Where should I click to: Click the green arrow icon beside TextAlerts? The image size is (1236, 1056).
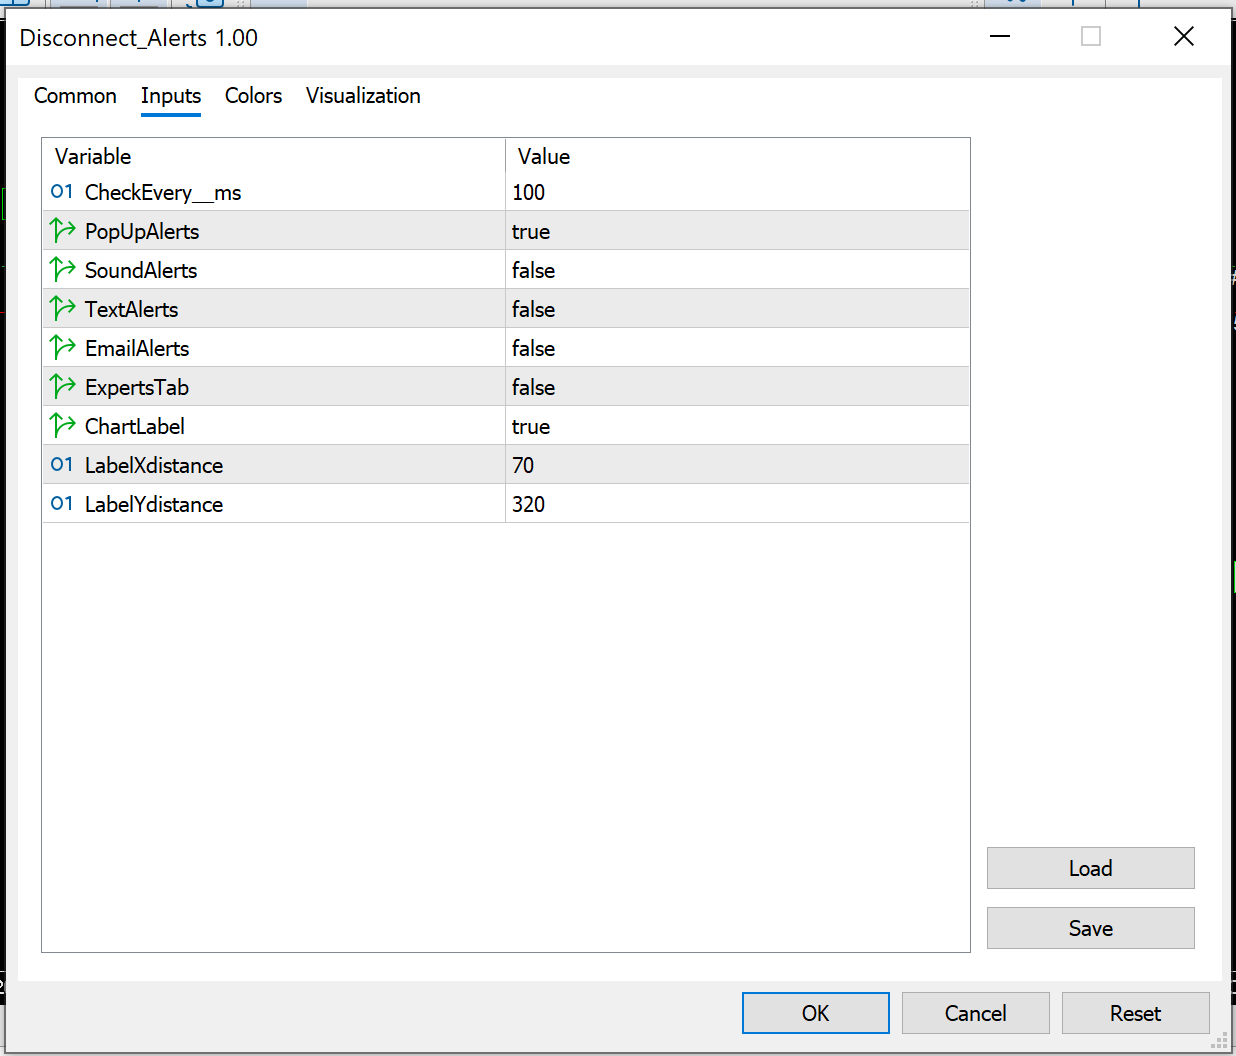[x=61, y=308]
